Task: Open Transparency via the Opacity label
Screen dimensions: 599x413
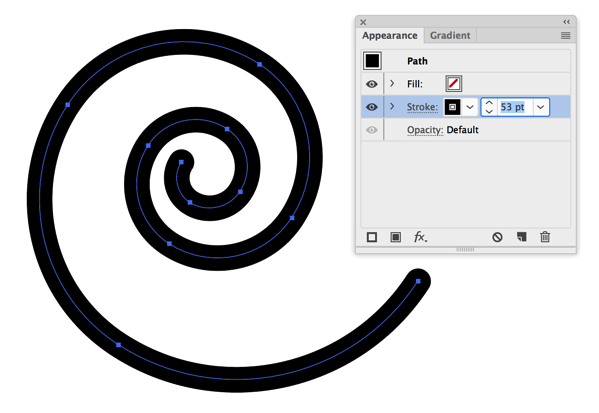Action: [425, 130]
